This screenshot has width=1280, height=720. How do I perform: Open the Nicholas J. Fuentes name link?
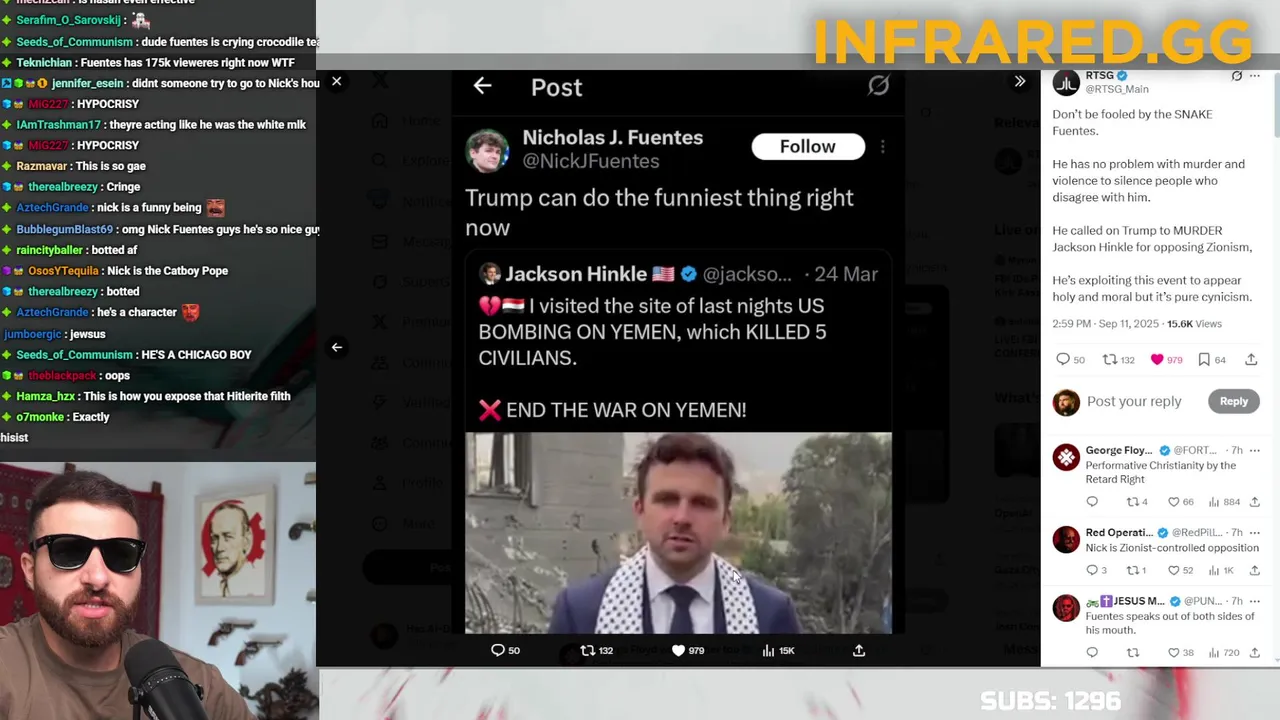point(612,138)
